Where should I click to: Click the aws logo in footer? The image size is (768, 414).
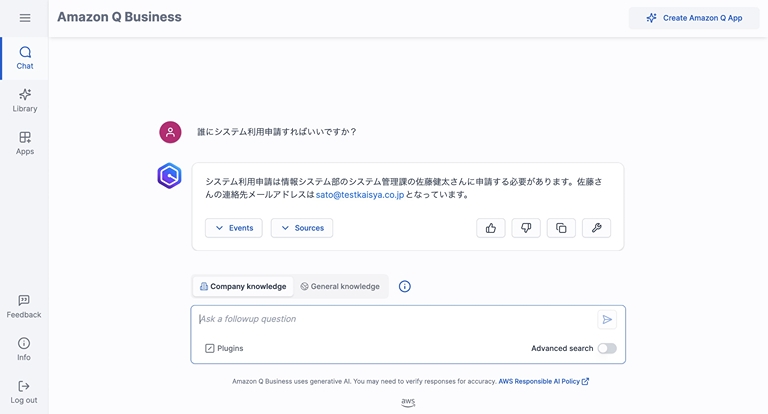point(408,402)
